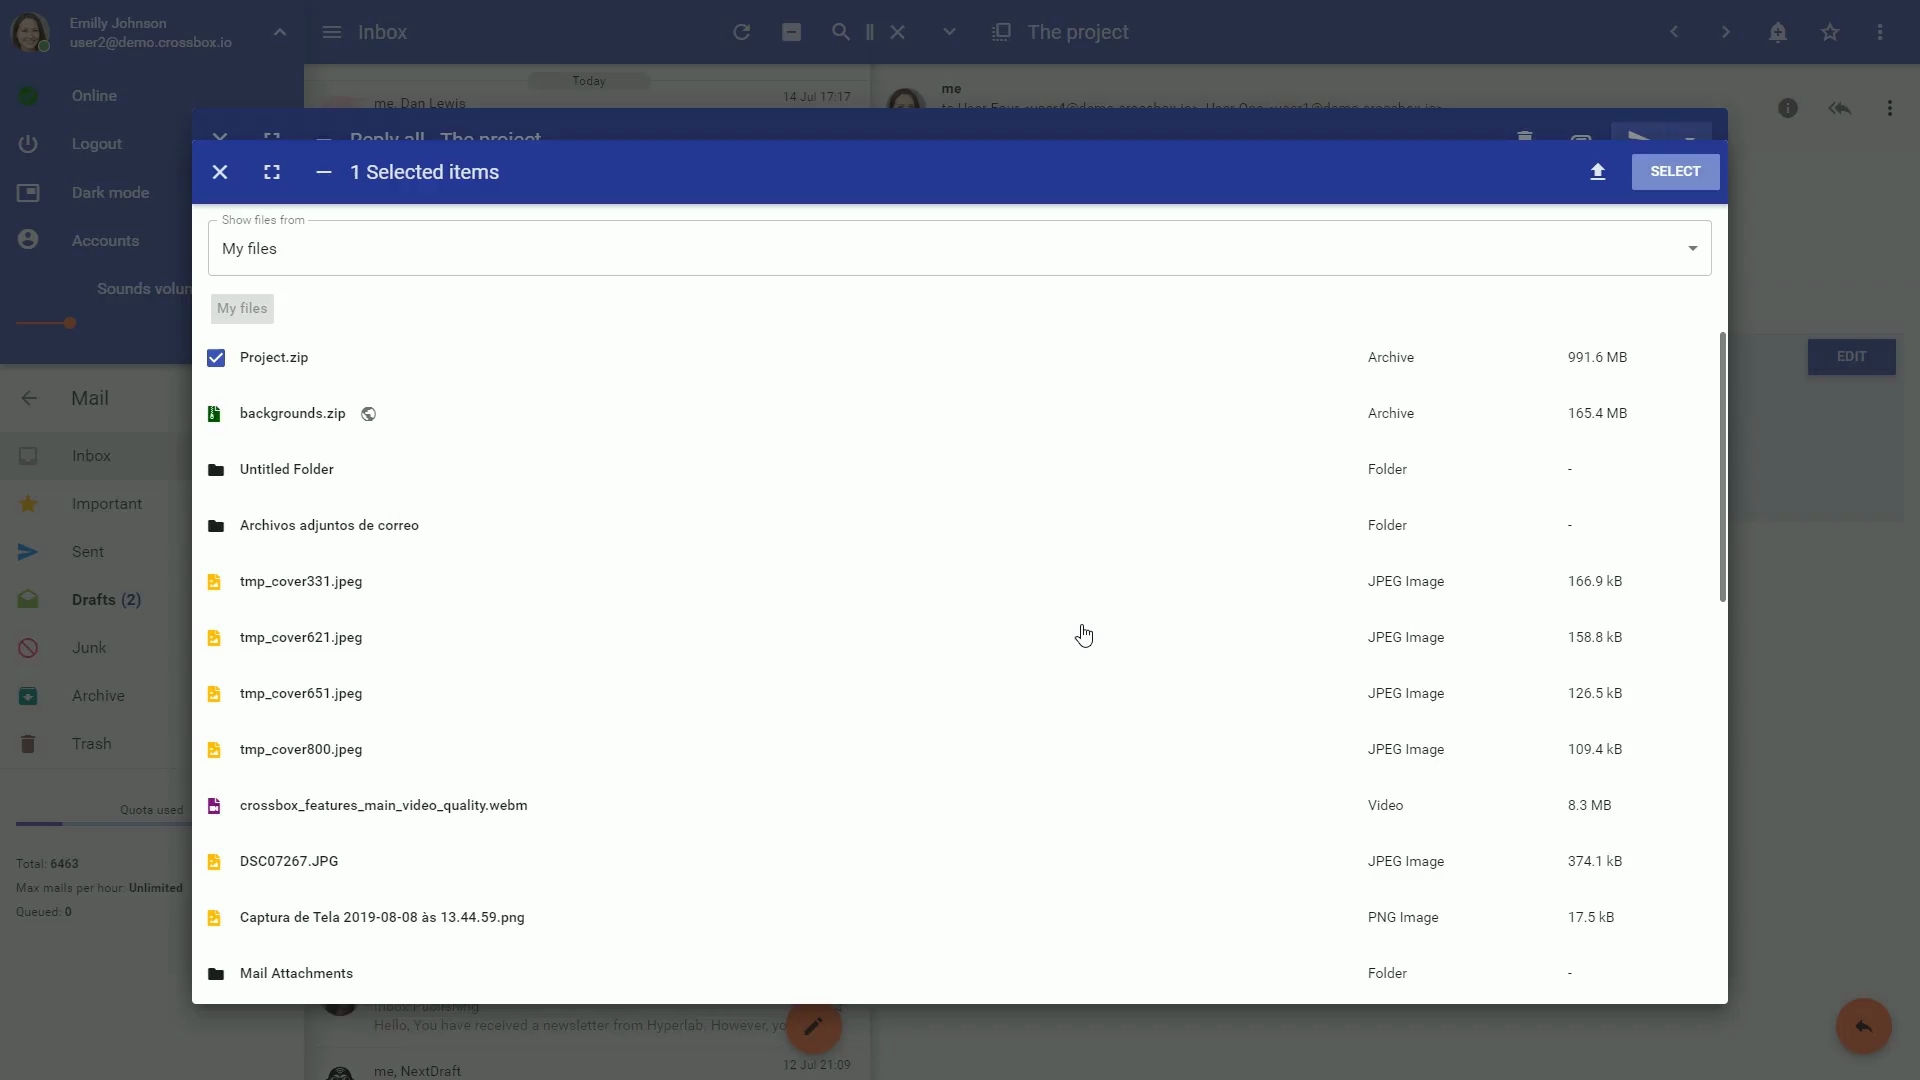Select the tmp_cover331.jpeg file icon

coord(214,582)
